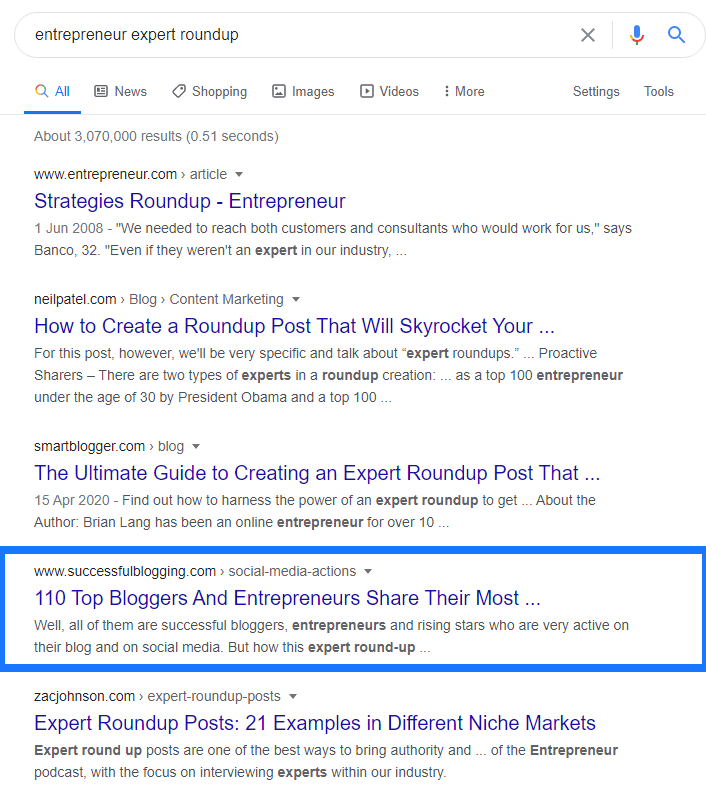Expand dropdown arrow next to smartblogger.com blog
This screenshot has width=706, height=805.
click(196, 447)
